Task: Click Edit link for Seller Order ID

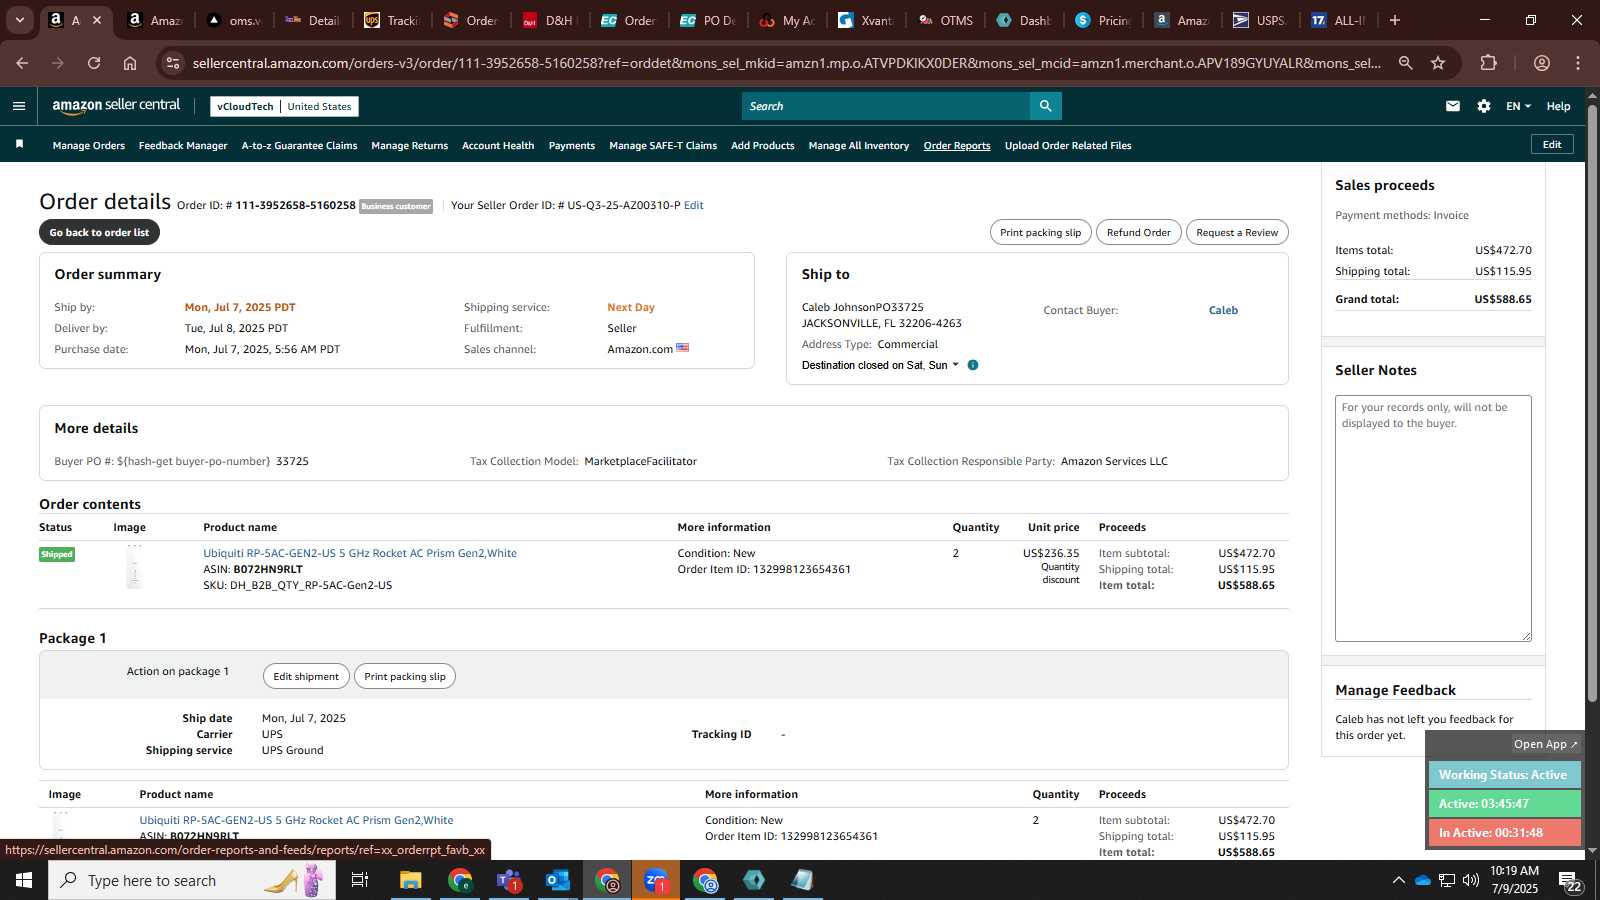Action: click(693, 205)
